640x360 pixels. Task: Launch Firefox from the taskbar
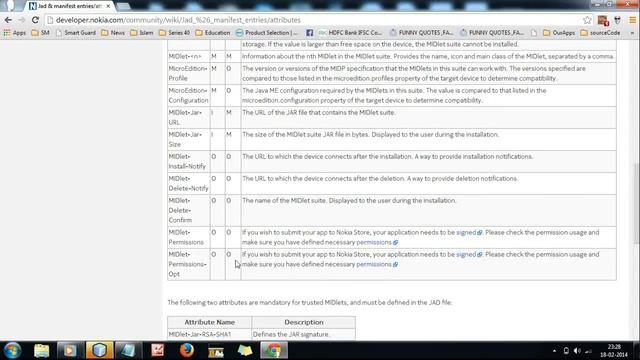tap(187, 350)
